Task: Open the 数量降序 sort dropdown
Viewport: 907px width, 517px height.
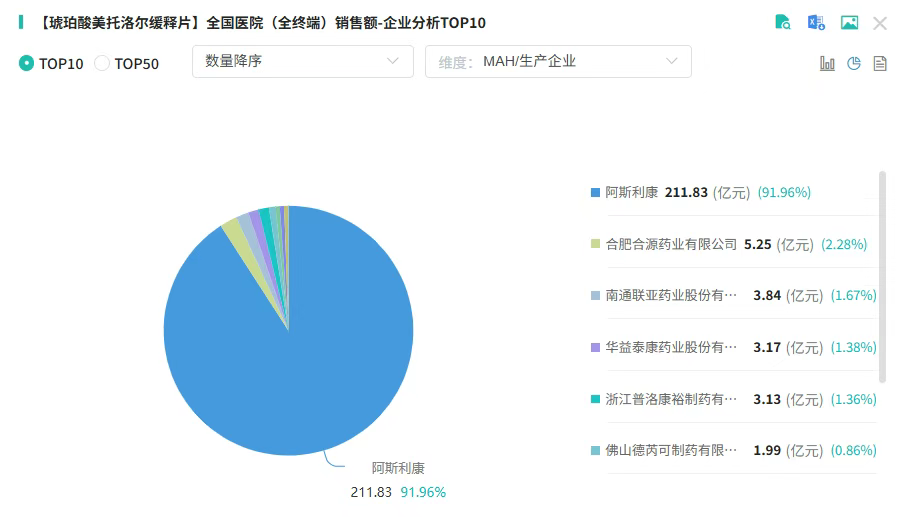Action: click(x=302, y=61)
